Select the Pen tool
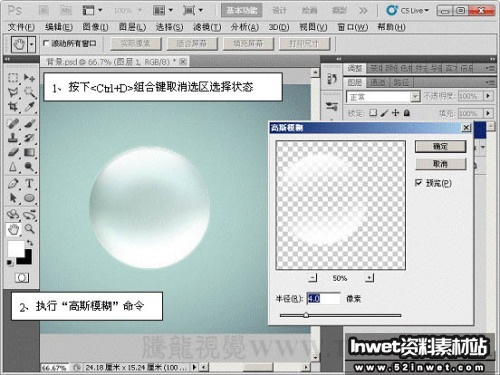The height and width of the screenshot is (375, 500). (x=13, y=183)
